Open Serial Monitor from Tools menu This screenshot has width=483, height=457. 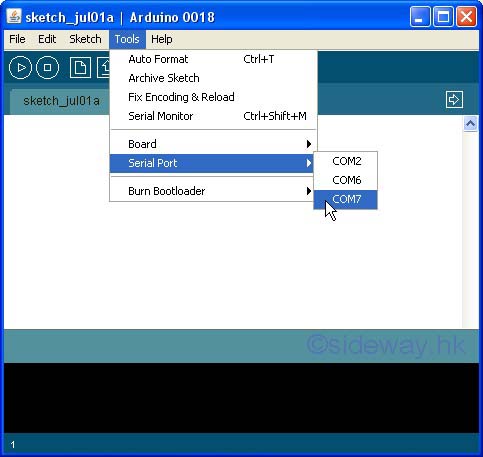213,116
